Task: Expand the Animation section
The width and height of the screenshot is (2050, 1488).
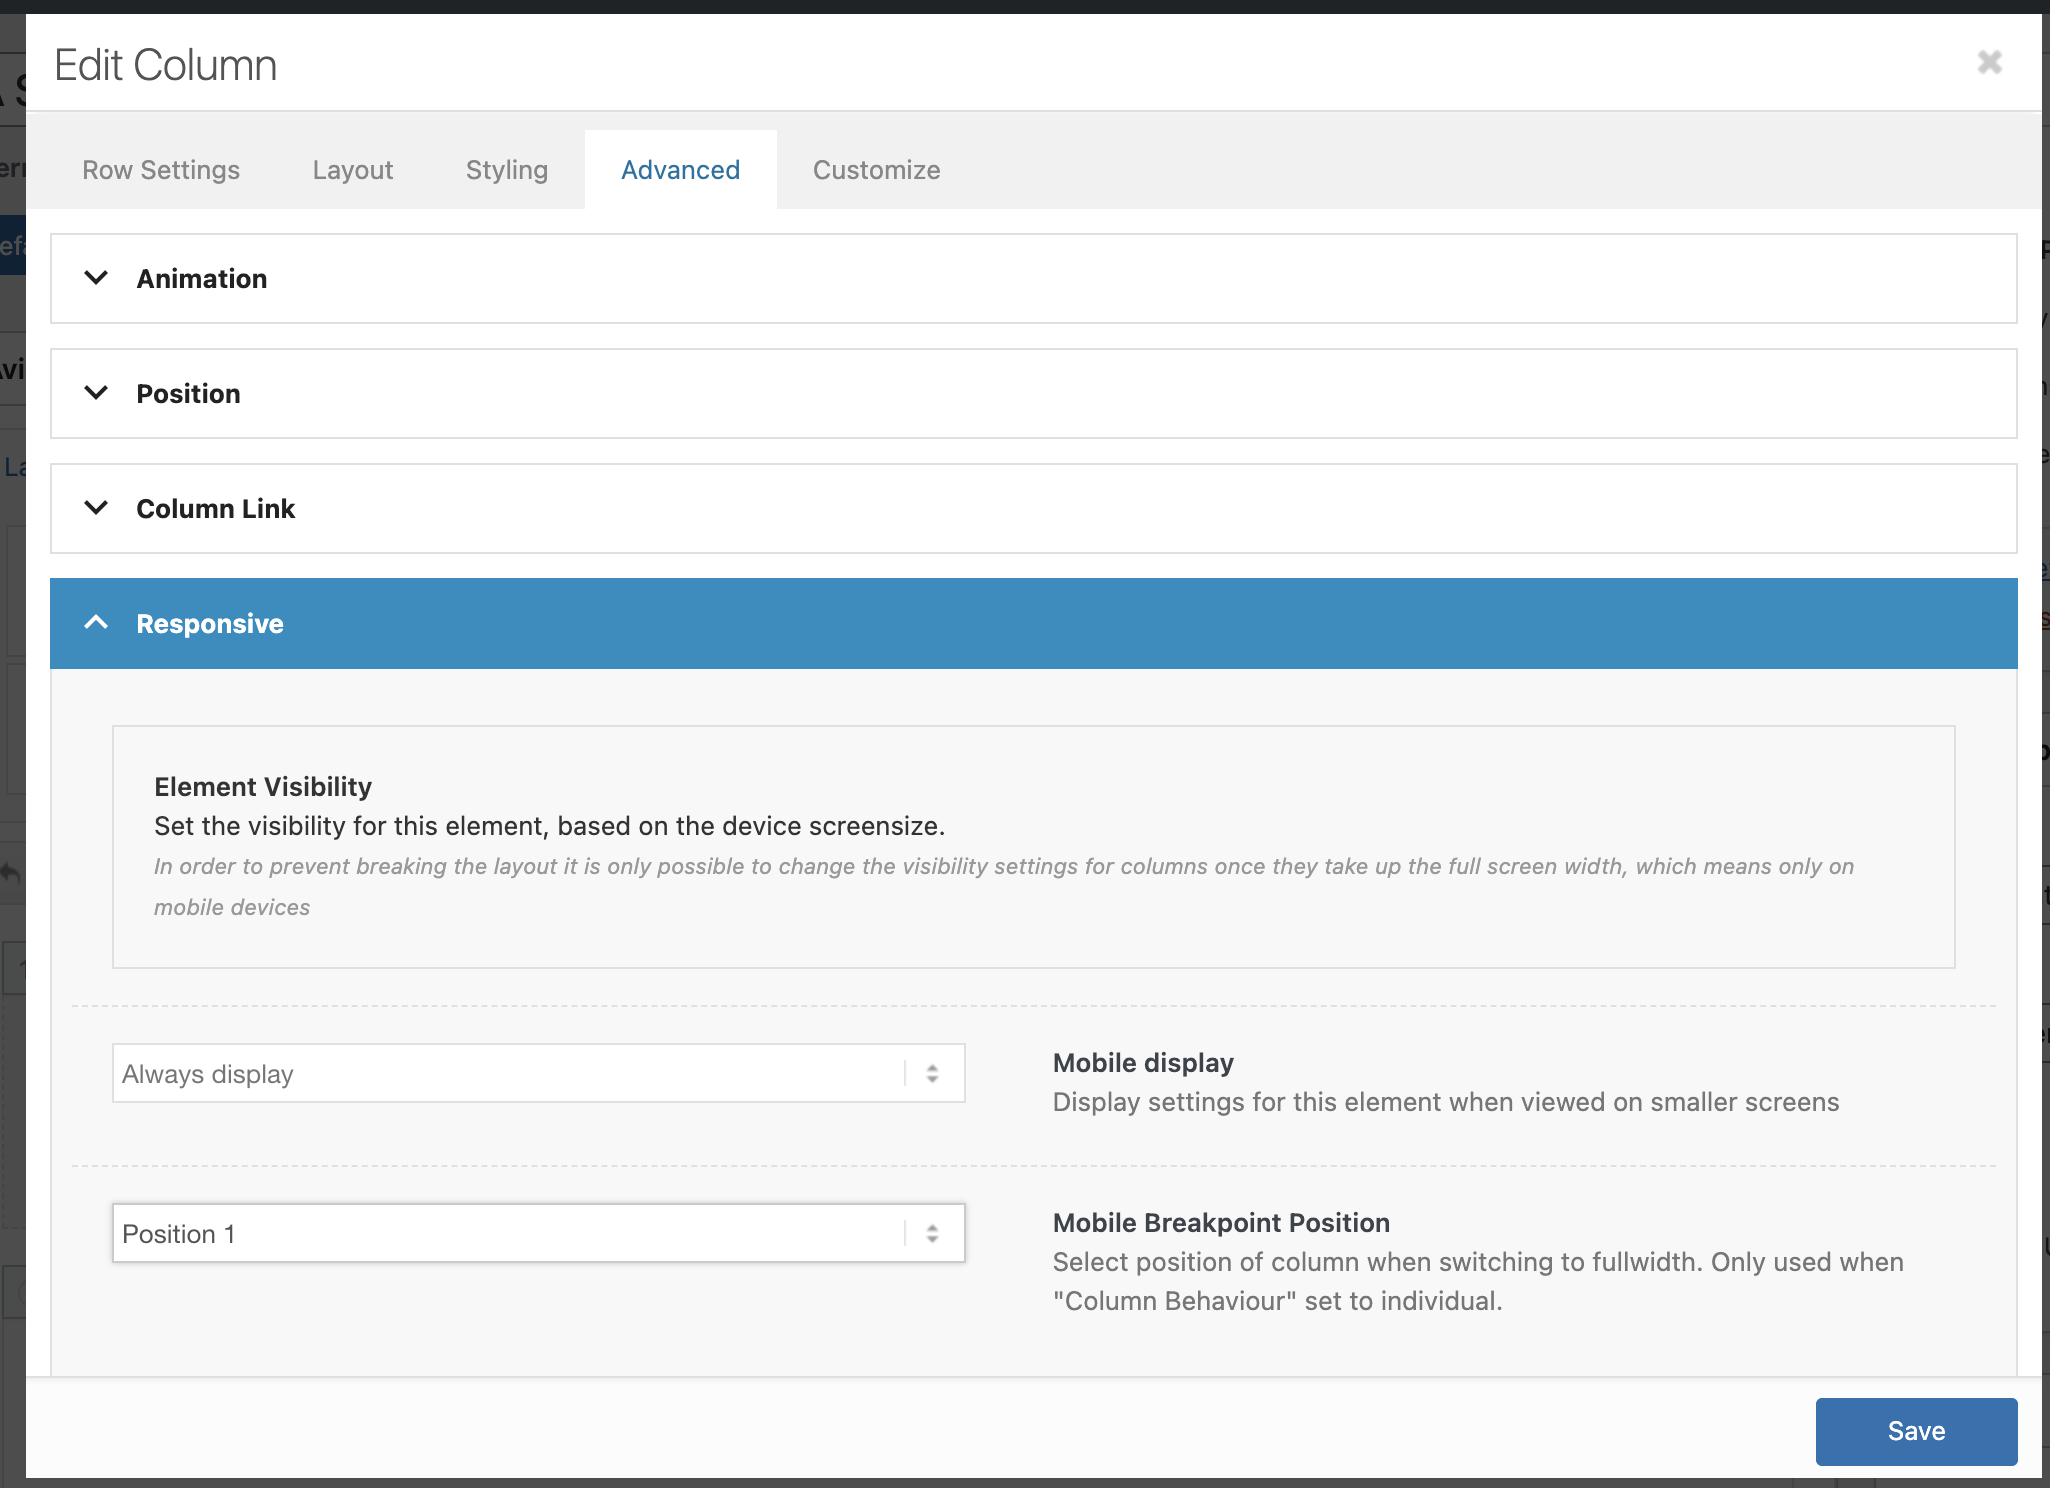Action: tap(1032, 279)
